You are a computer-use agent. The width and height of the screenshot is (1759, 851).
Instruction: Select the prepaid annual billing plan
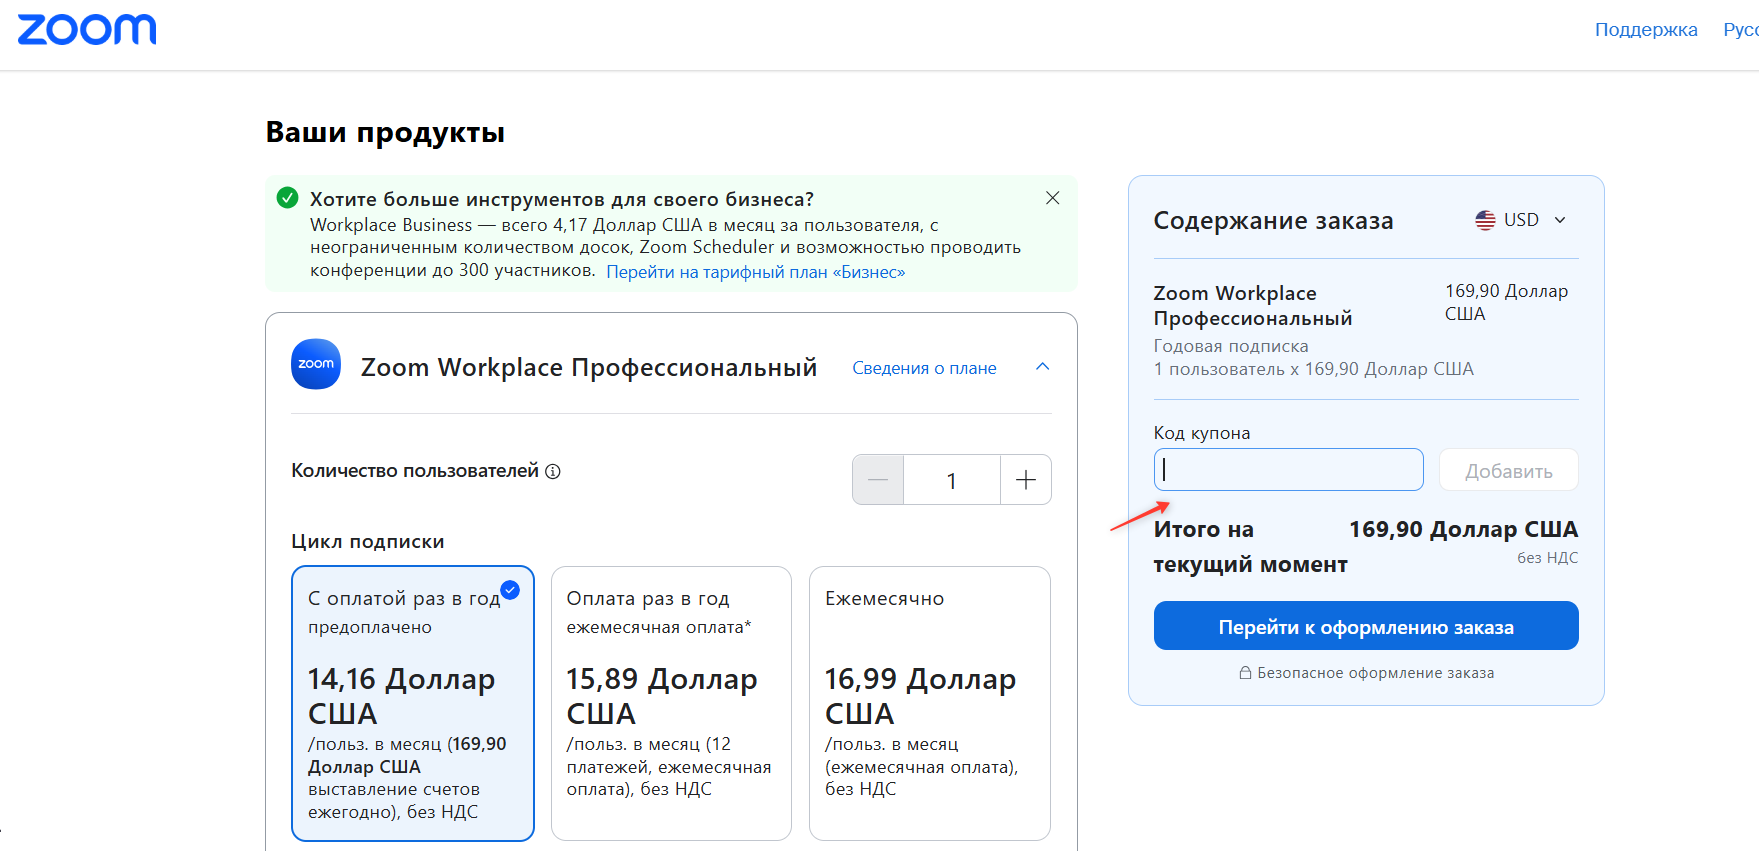(413, 704)
